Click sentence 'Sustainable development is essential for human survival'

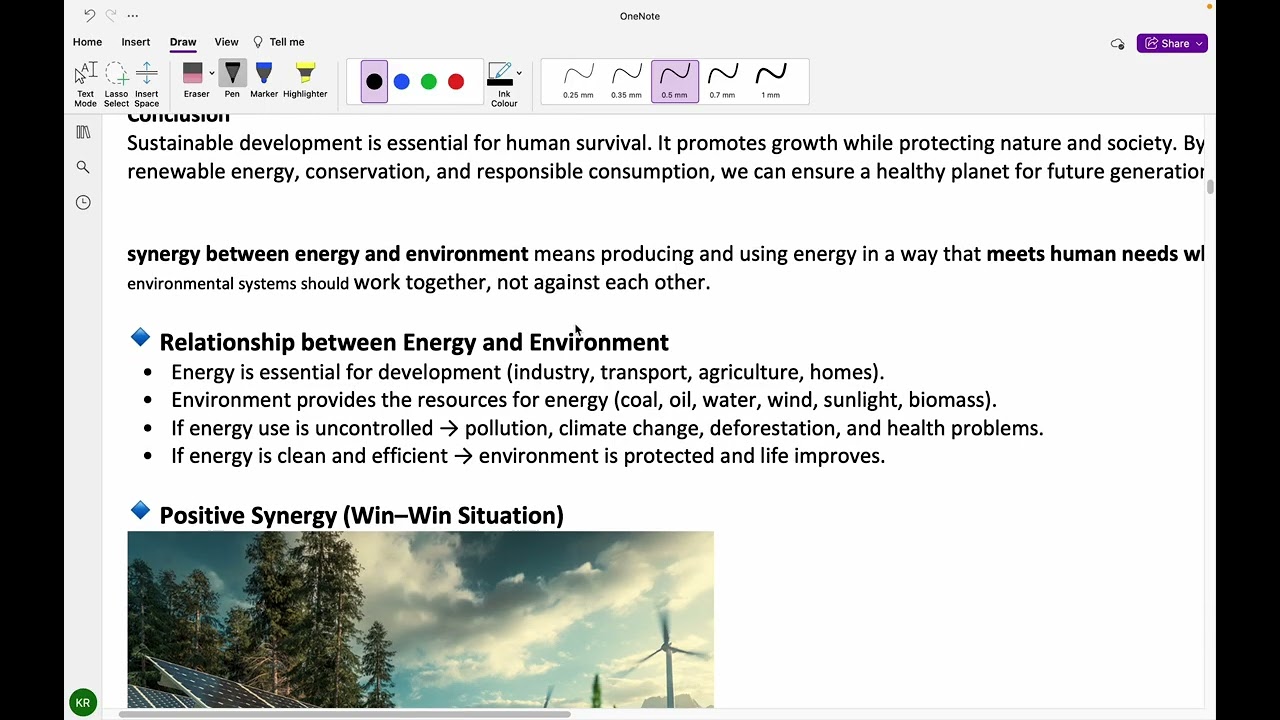[389, 143]
